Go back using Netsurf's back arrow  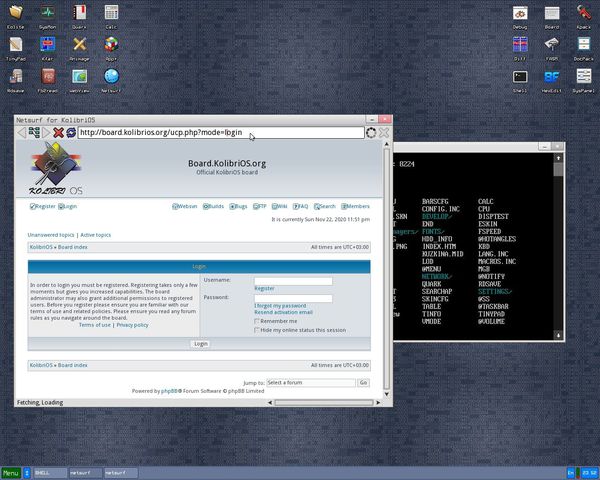(x=22, y=132)
